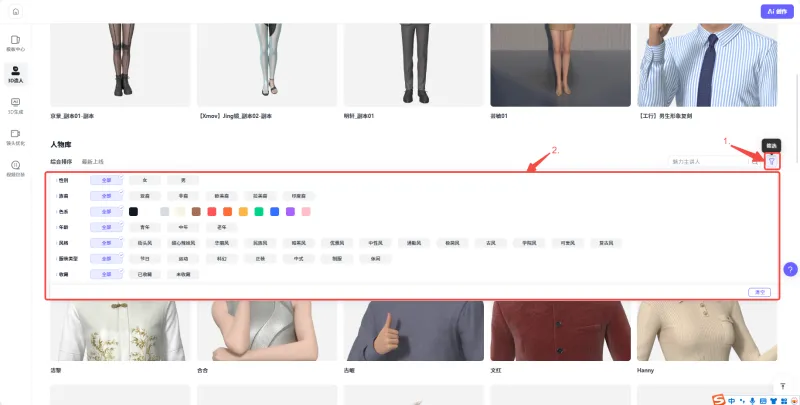Pick the black color swatch
The width and height of the screenshot is (800, 405).
(x=133, y=212)
